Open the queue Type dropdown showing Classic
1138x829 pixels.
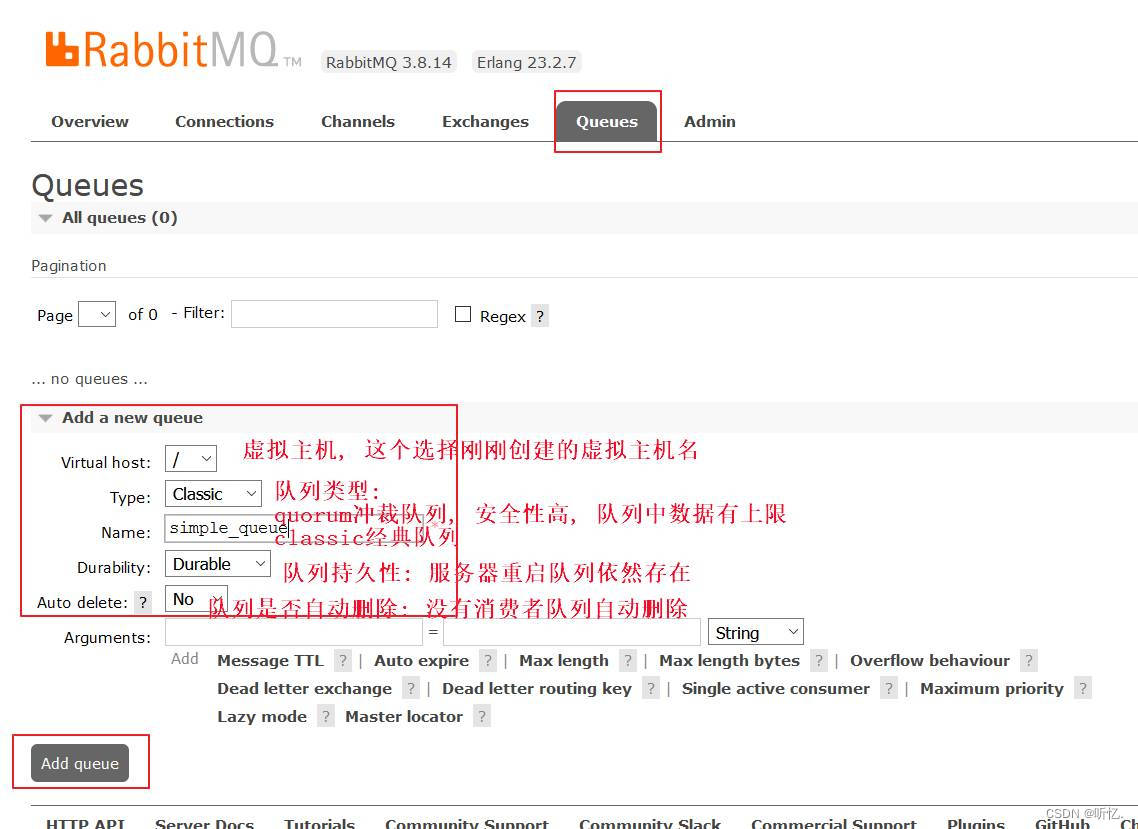pyautogui.click(x=212, y=494)
